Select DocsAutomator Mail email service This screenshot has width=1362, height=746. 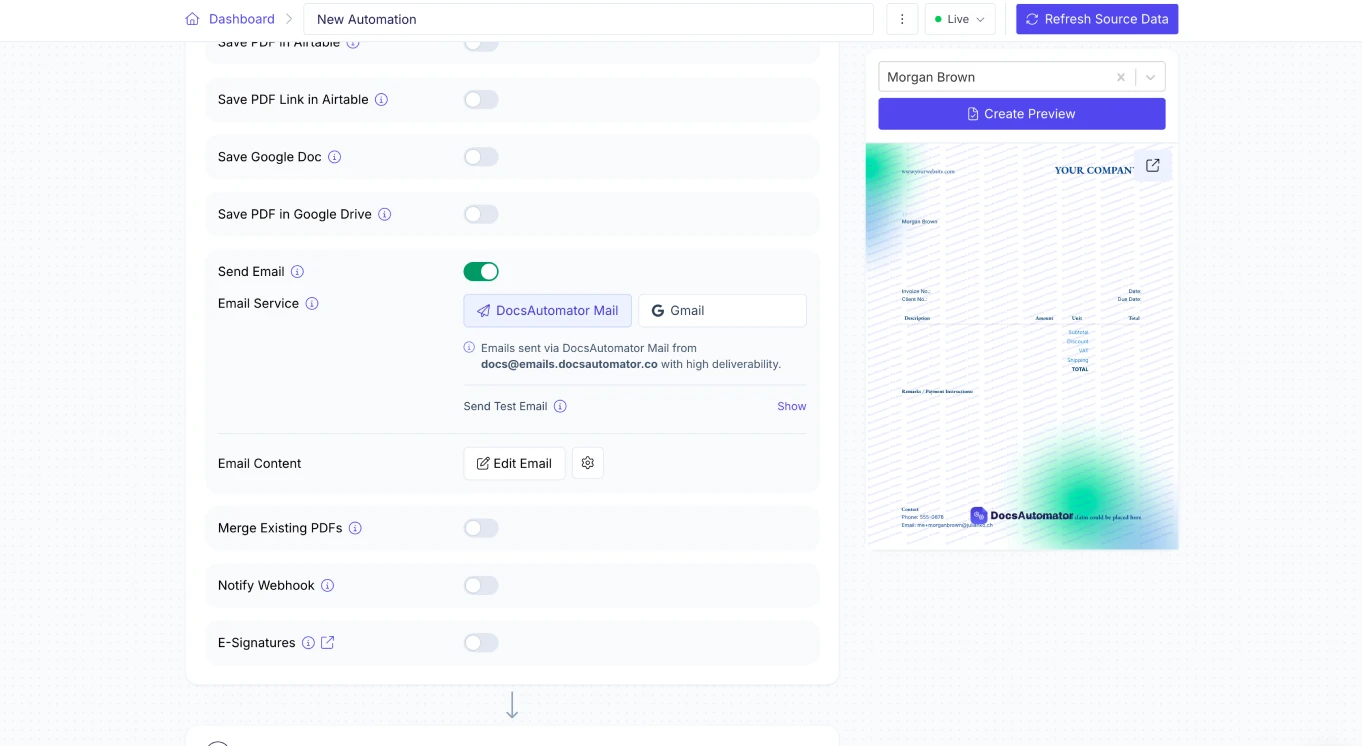click(x=547, y=311)
